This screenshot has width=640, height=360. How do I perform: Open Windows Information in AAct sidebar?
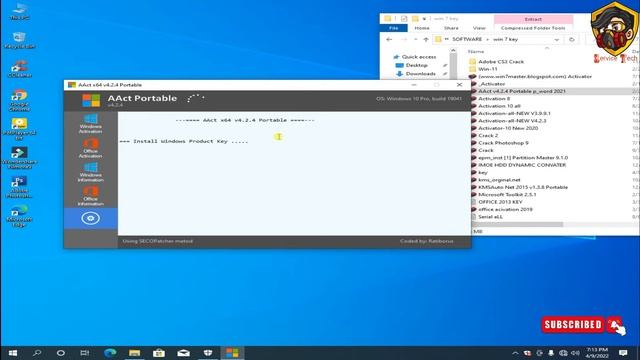click(90, 172)
